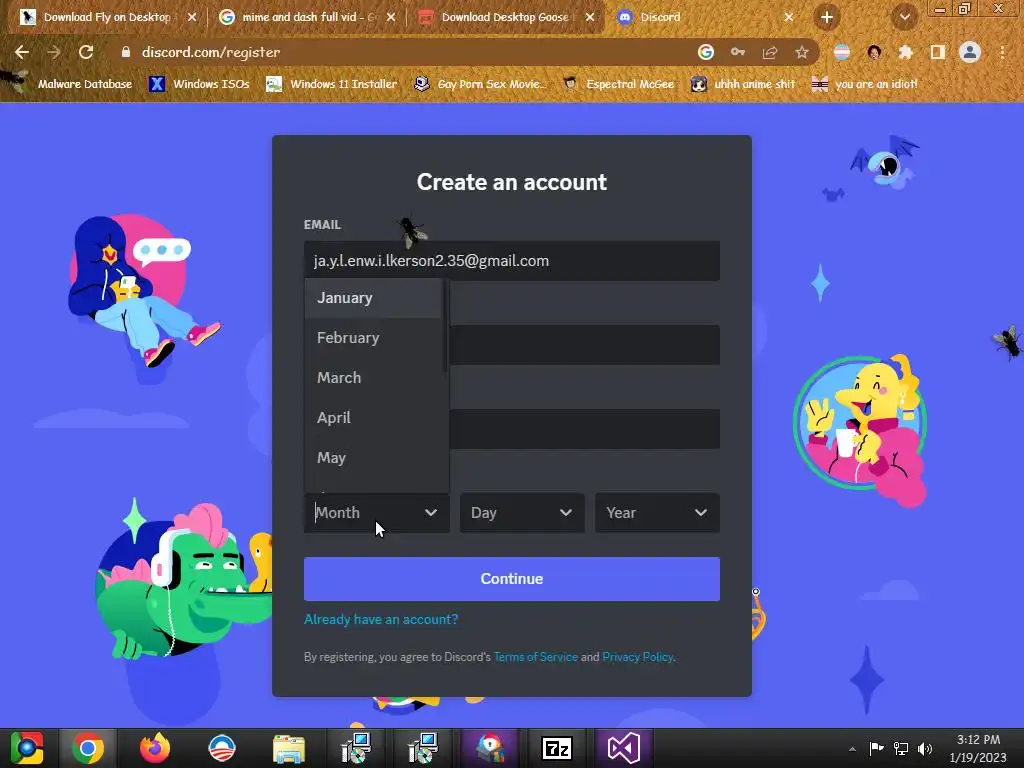Switch to the Download Fly on Desktop tab
The image size is (1024, 768).
coord(106,18)
